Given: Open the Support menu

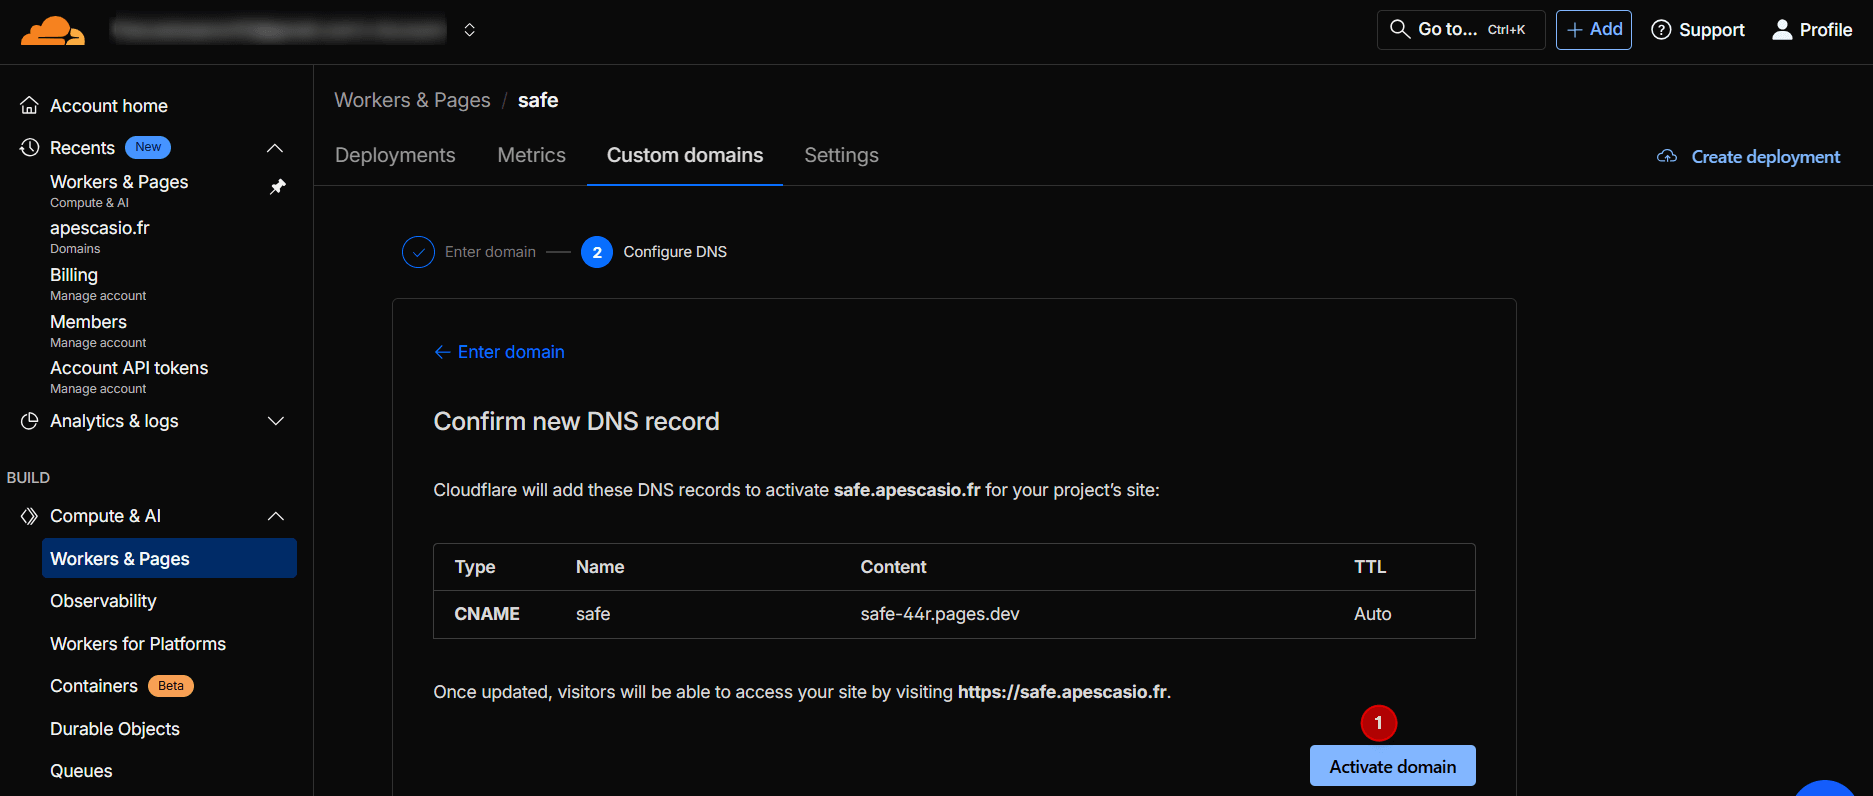Looking at the screenshot, I should pyautogui.click(x=1698, y=30).
